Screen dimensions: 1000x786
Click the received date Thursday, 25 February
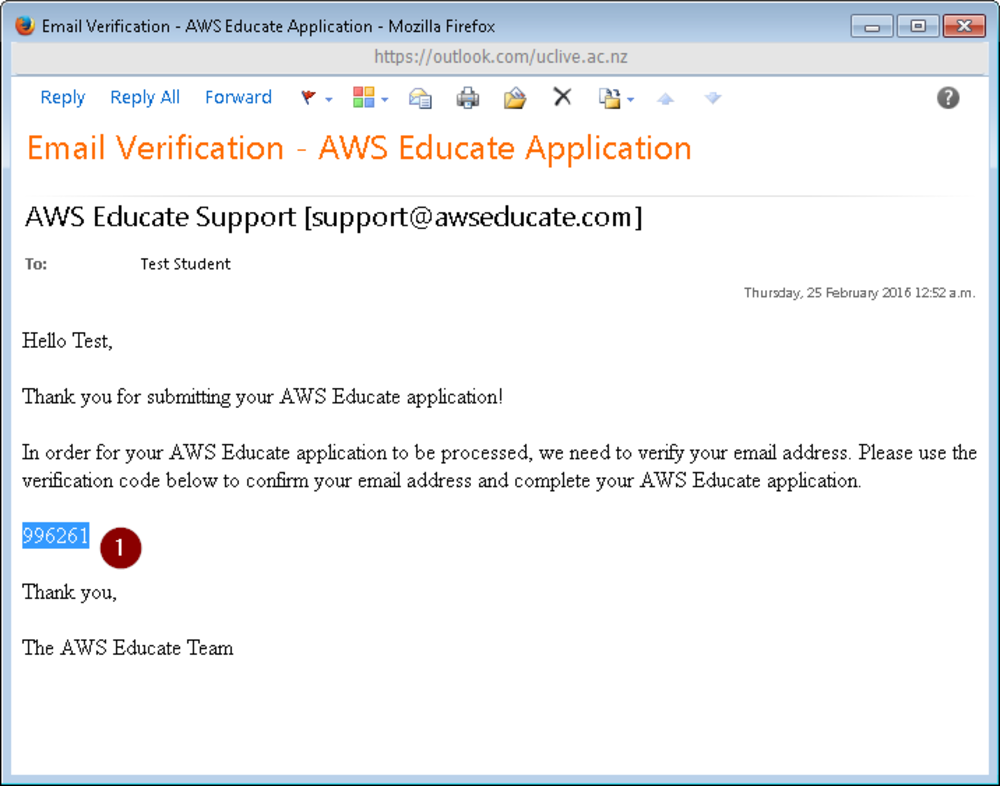(859, 293)
